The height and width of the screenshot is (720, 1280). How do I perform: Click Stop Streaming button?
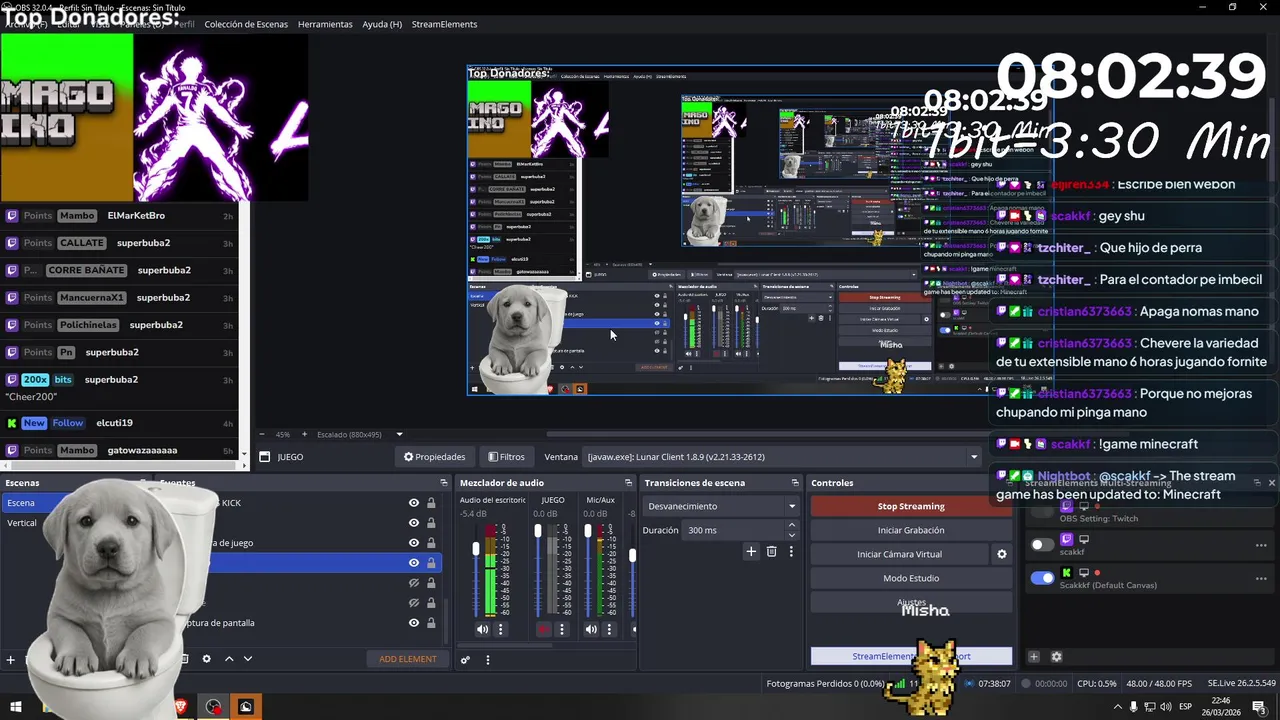(911, 506)
